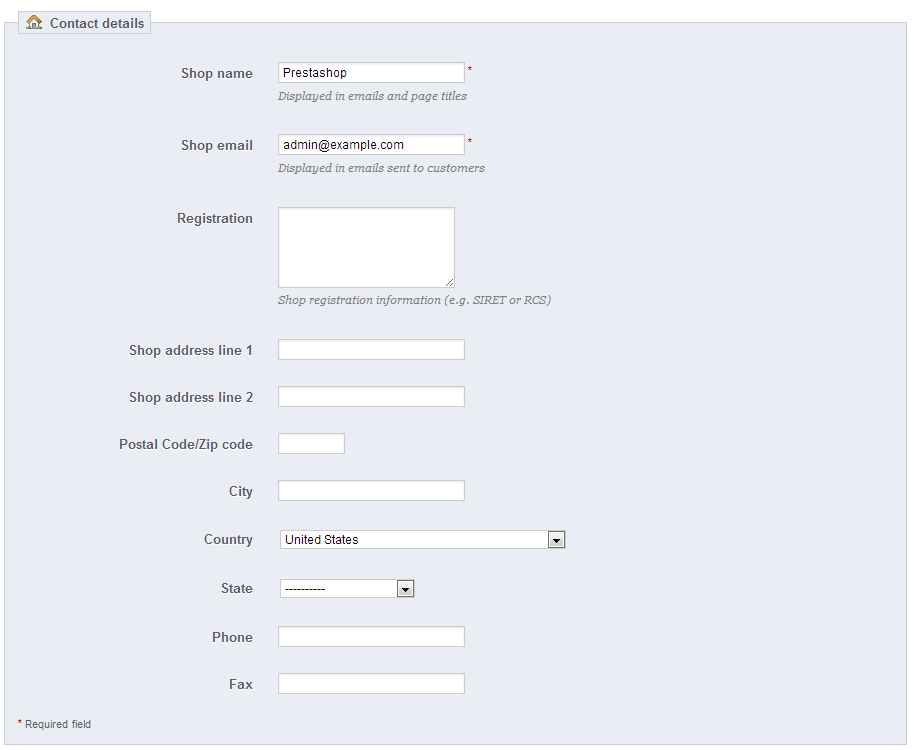Click the Shop name label
This screenshot has width=914, height=750.
pyautogui.click(x=217, y=73)
